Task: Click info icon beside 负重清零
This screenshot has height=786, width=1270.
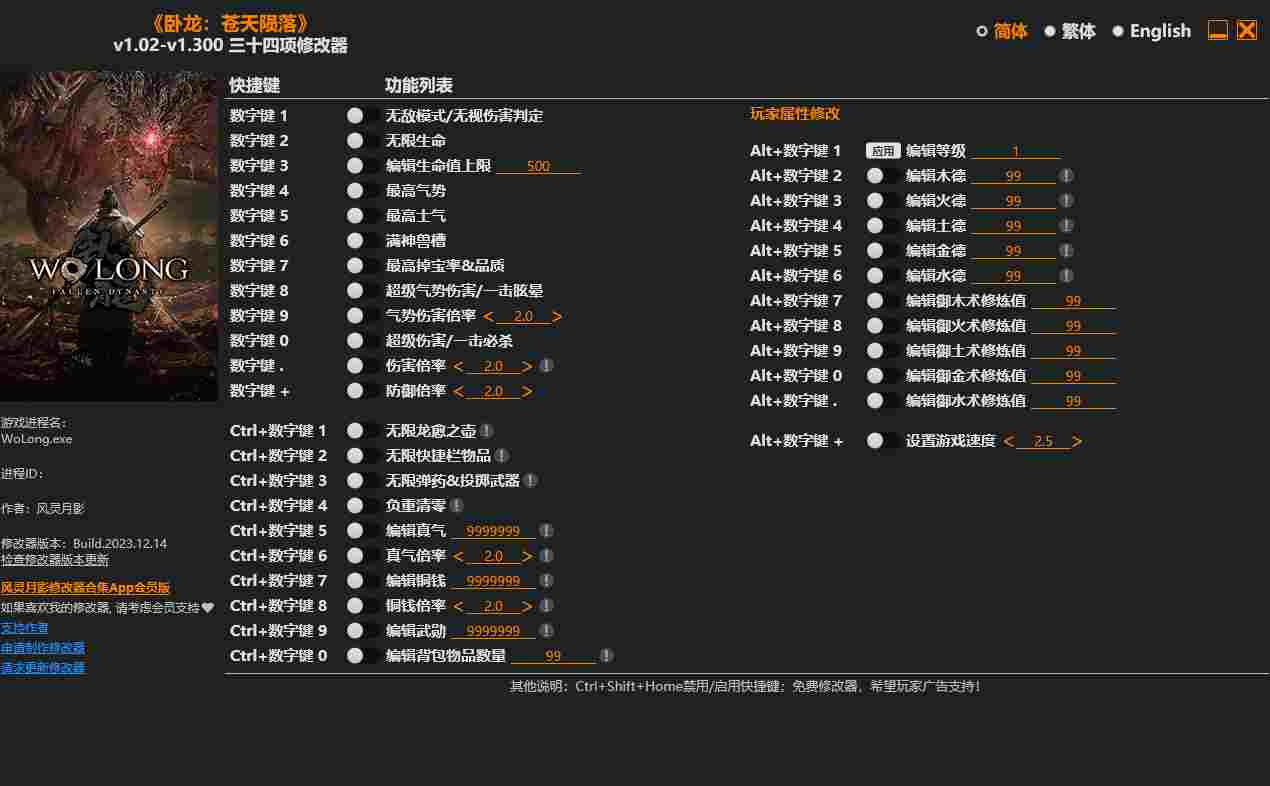Action: pyautogui.click(x=456, y=506)
